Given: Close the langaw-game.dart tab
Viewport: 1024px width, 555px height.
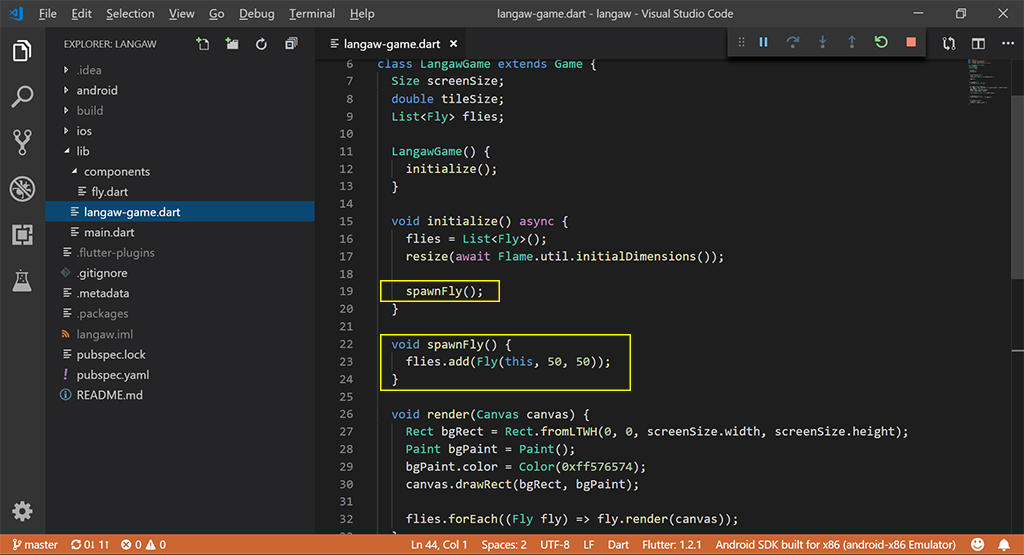Looking at the screenshot, I should pyautogui.click(x=454, y=44).
